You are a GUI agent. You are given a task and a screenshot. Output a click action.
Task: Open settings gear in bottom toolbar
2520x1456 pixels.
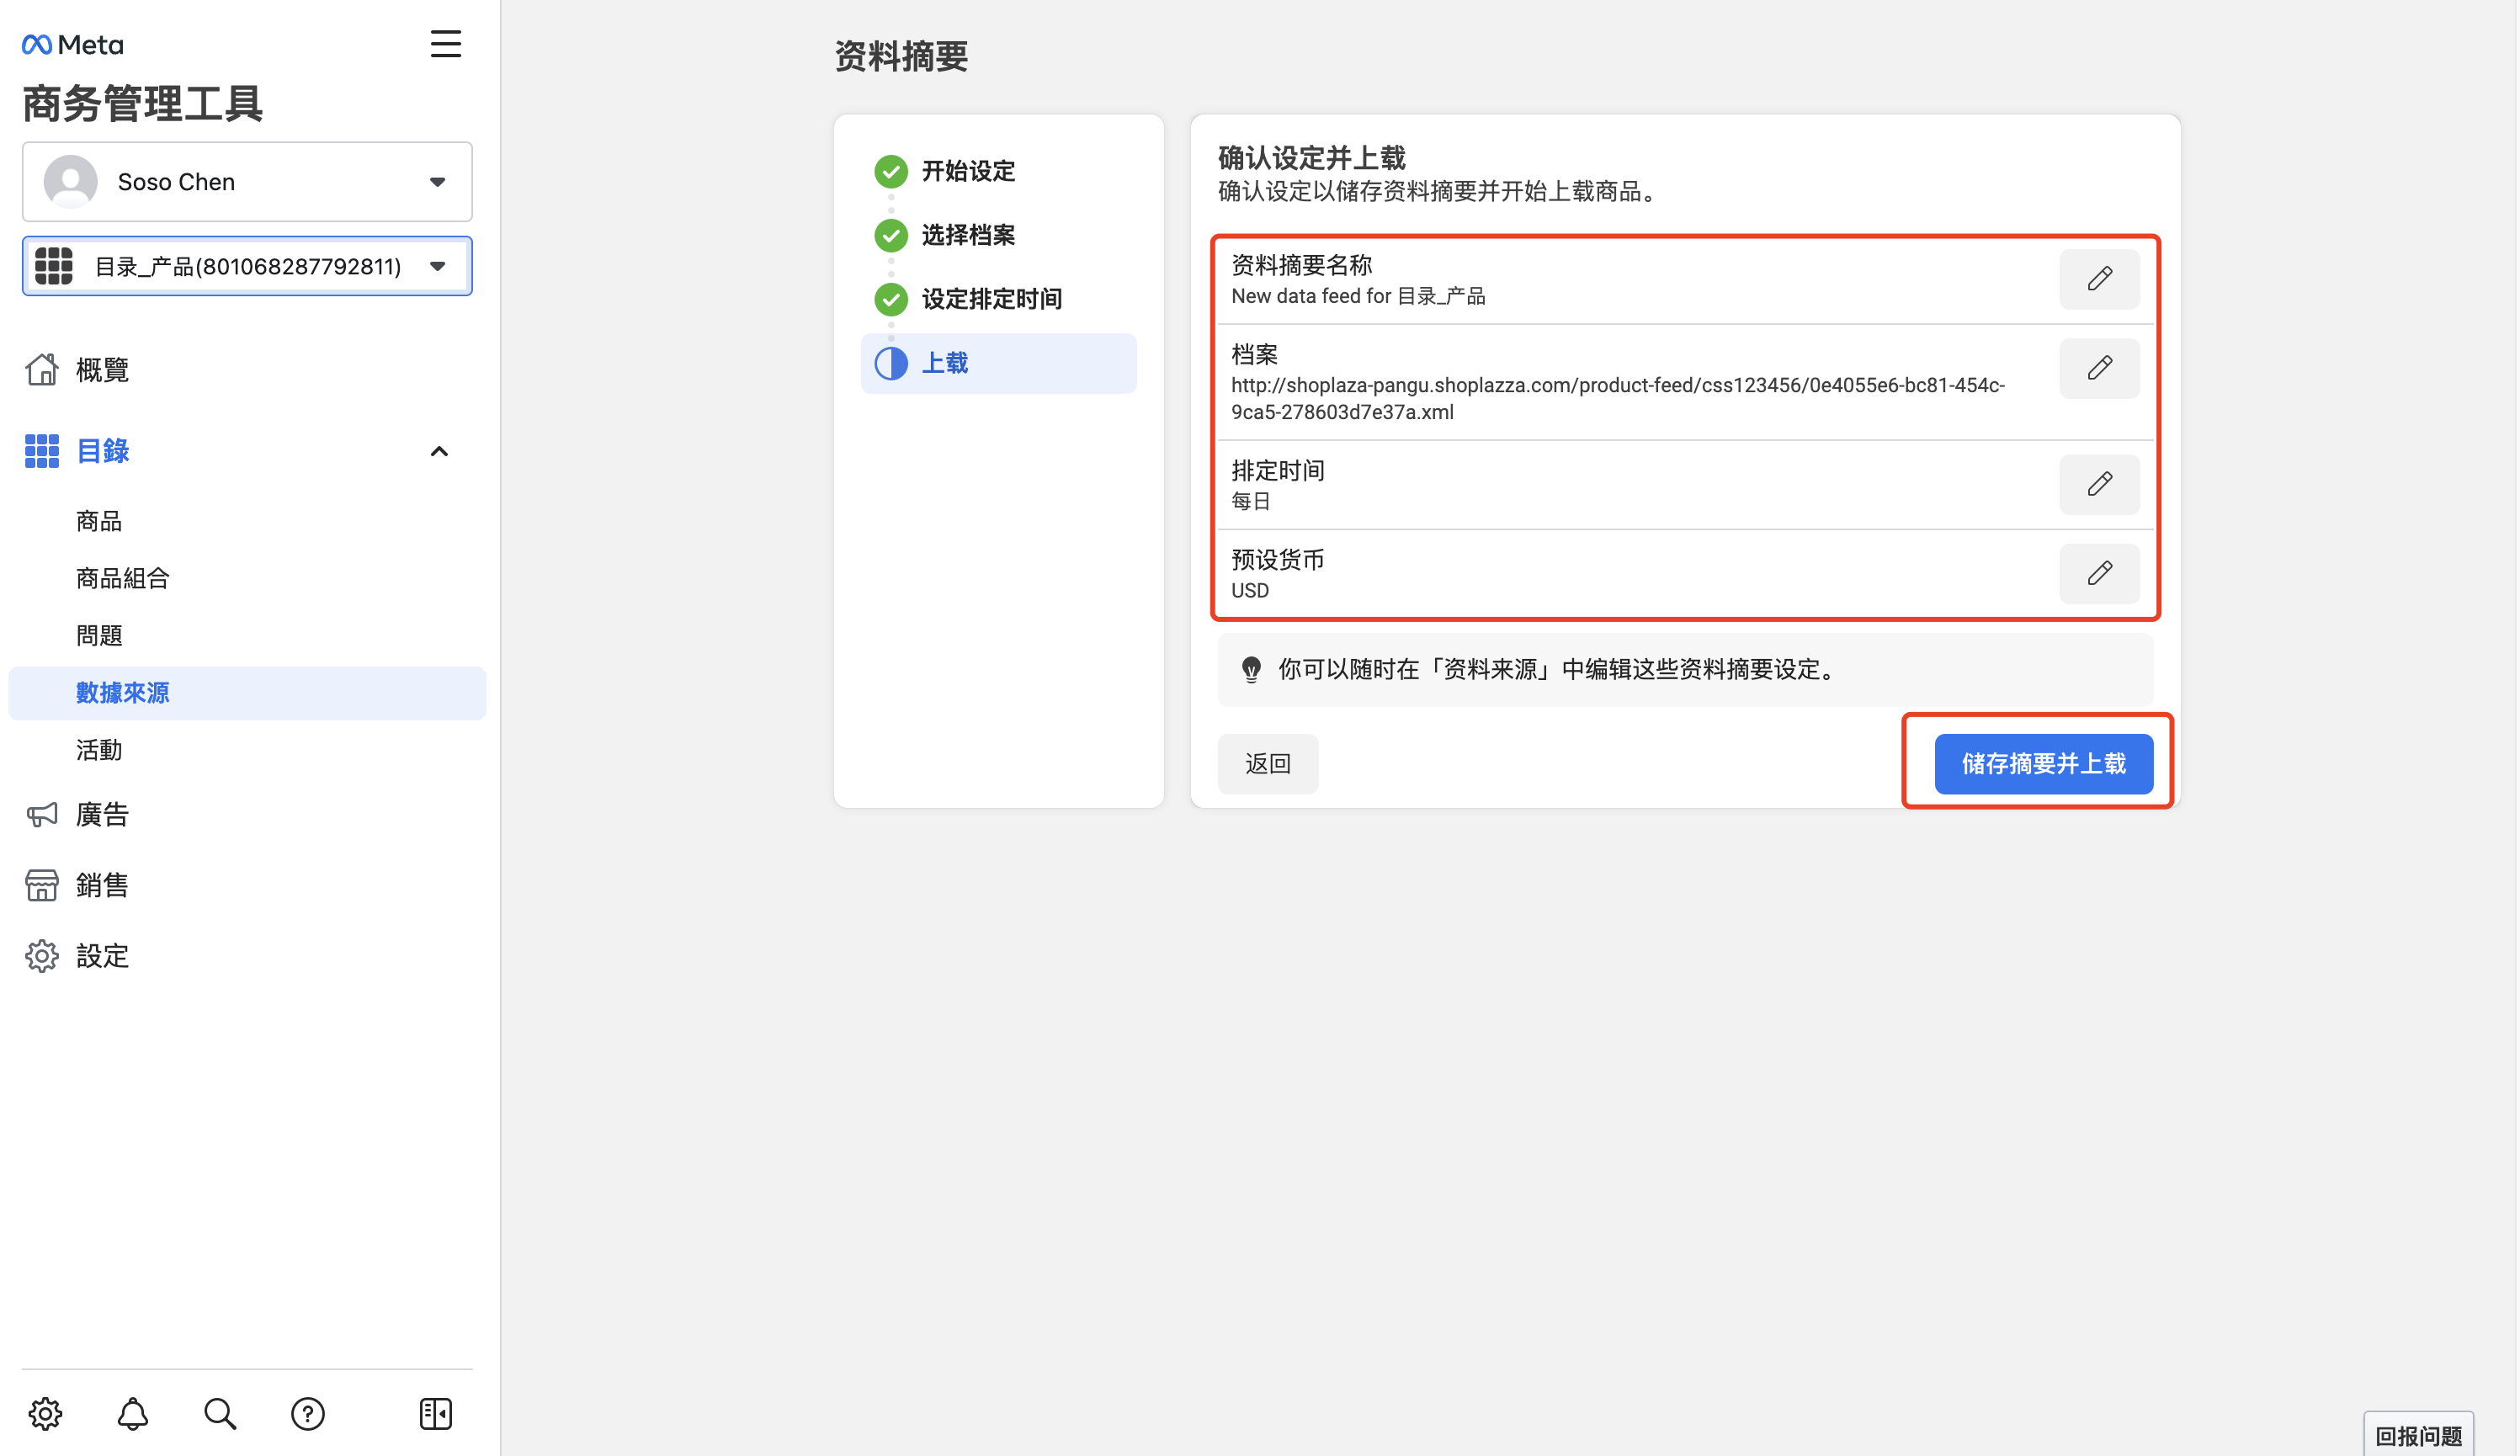click(45, 1413)
